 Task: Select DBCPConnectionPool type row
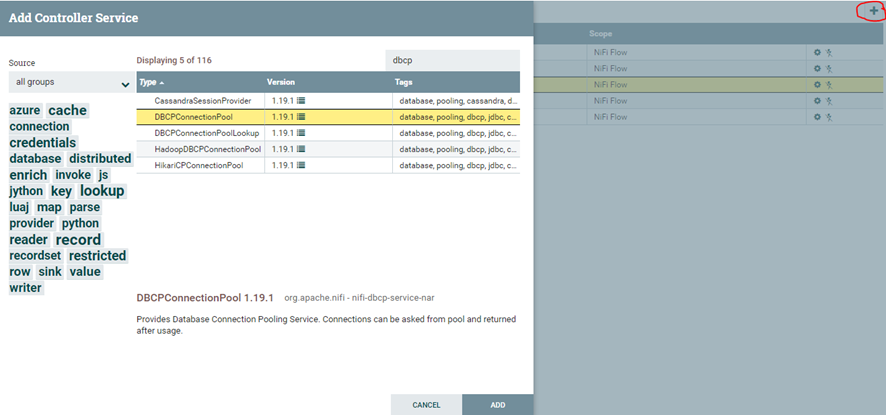coord(328,117)
